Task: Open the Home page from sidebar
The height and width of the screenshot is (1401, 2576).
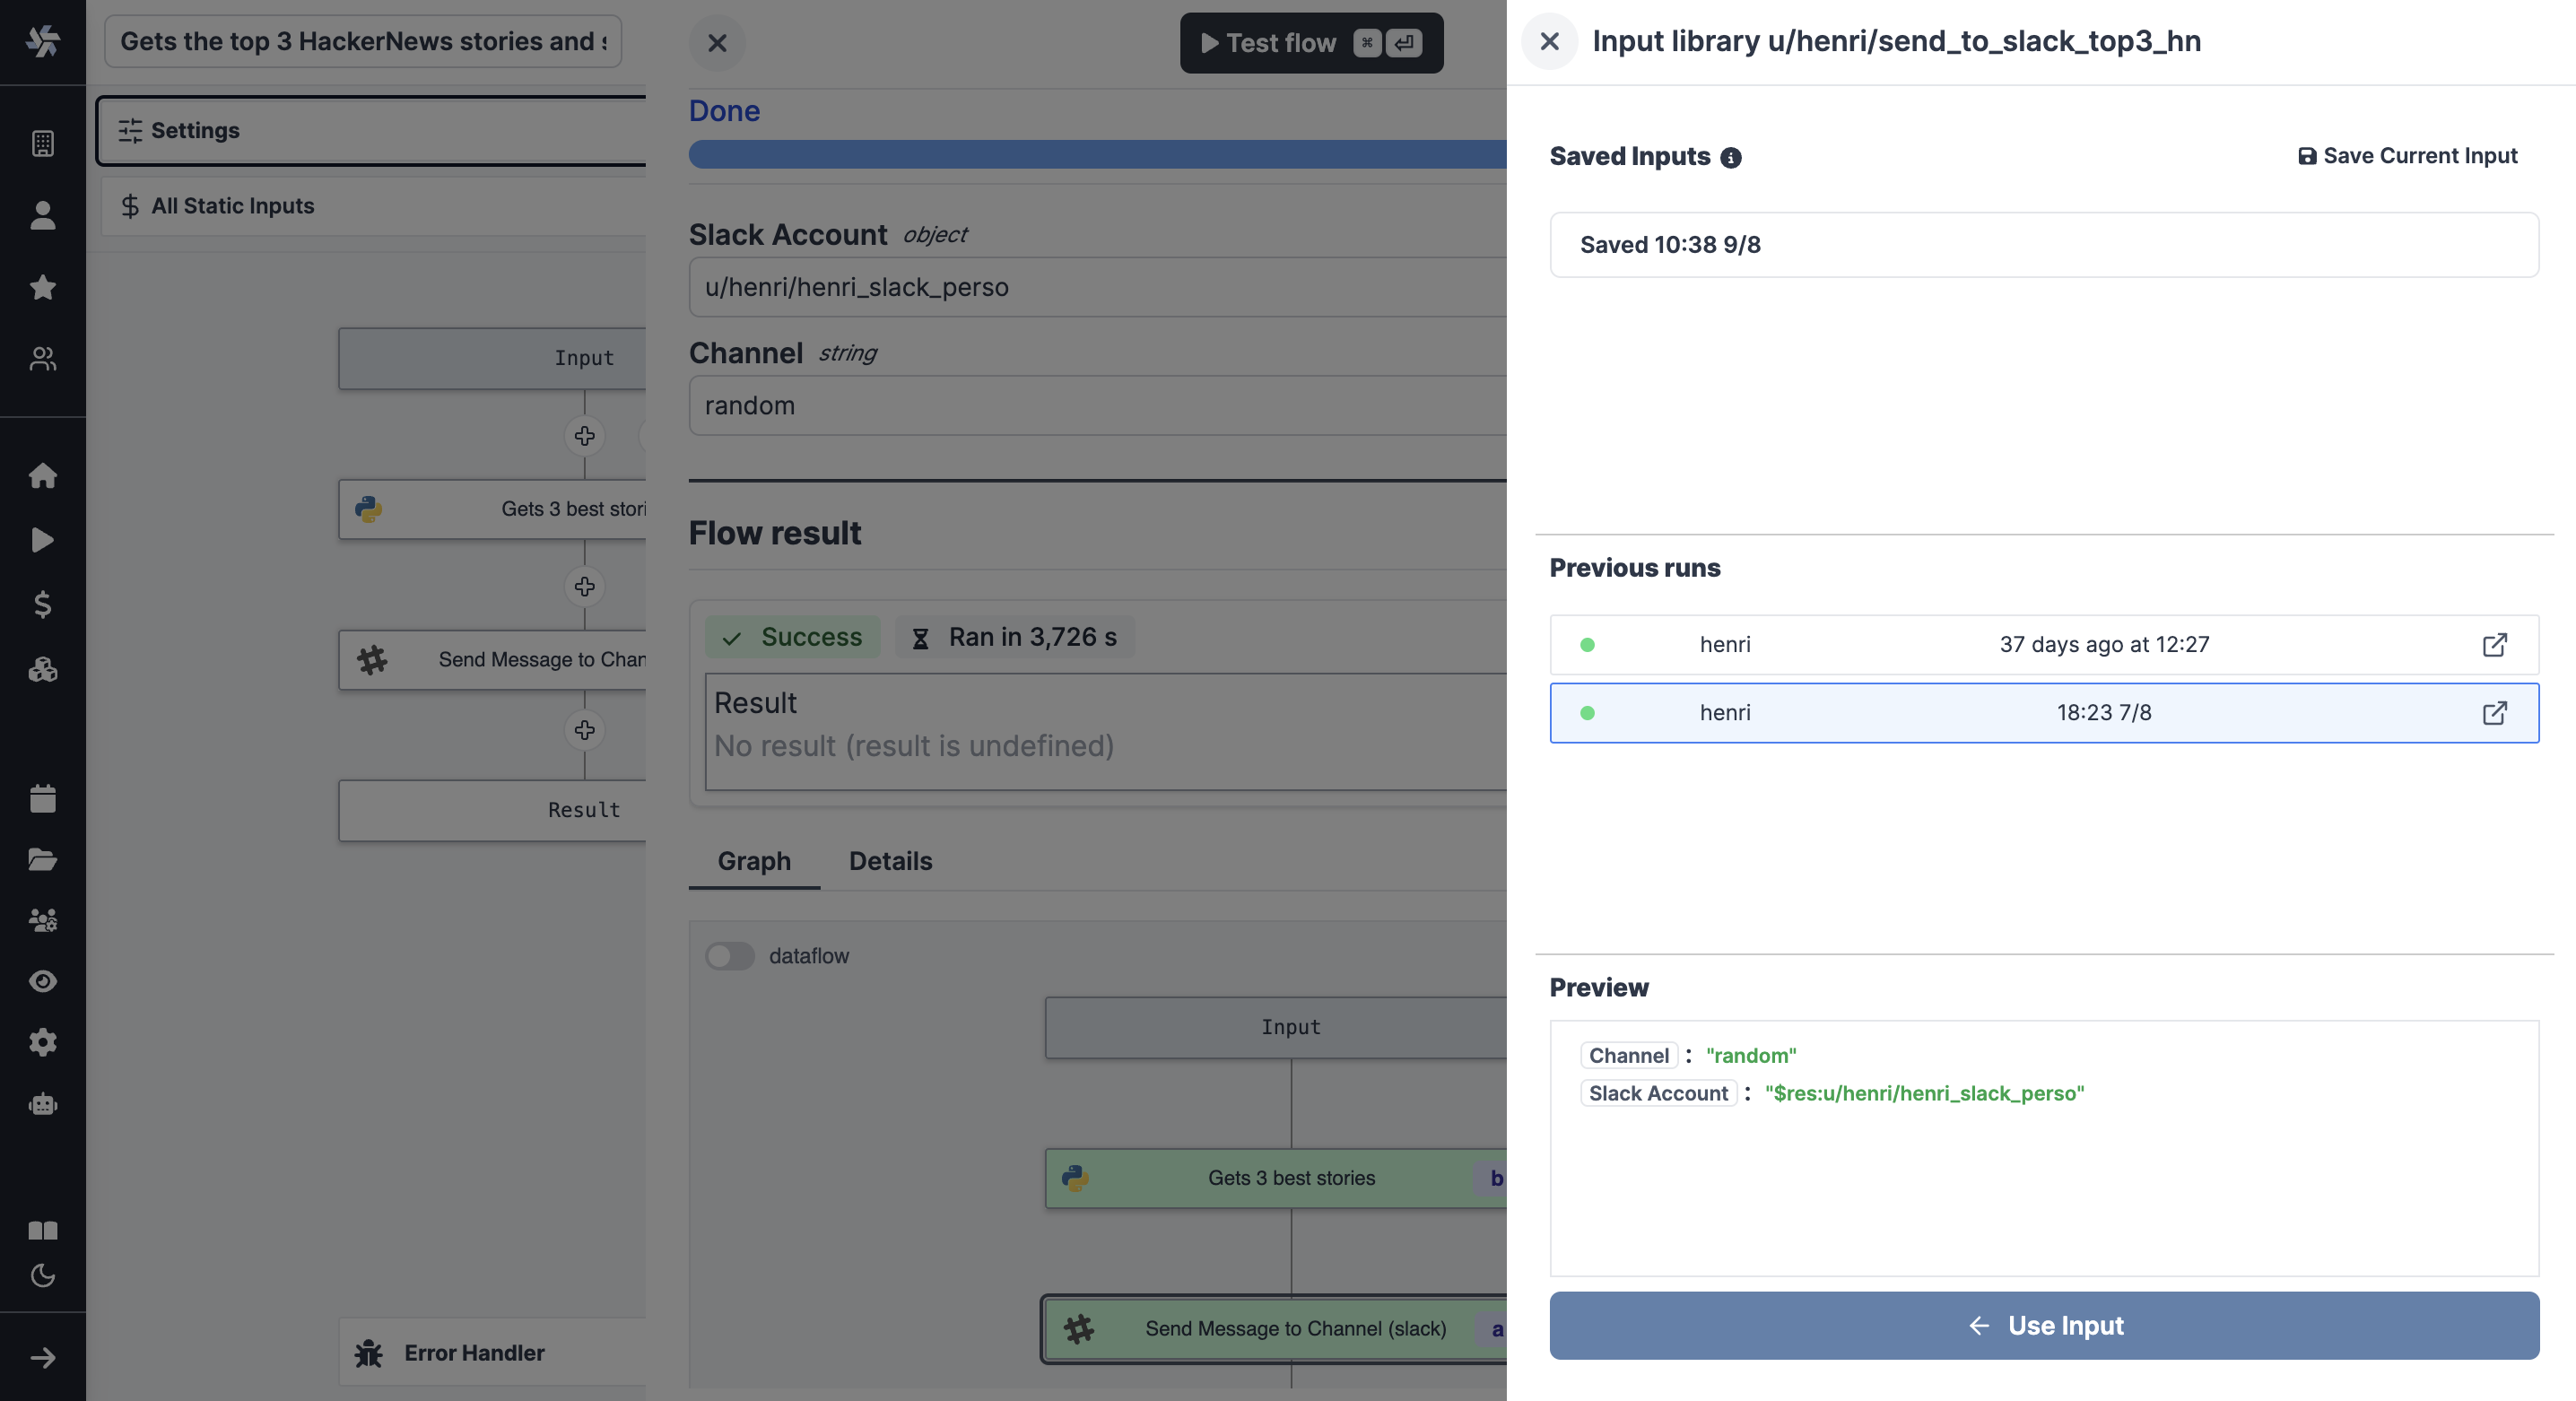Action: [x=43, y=475]
